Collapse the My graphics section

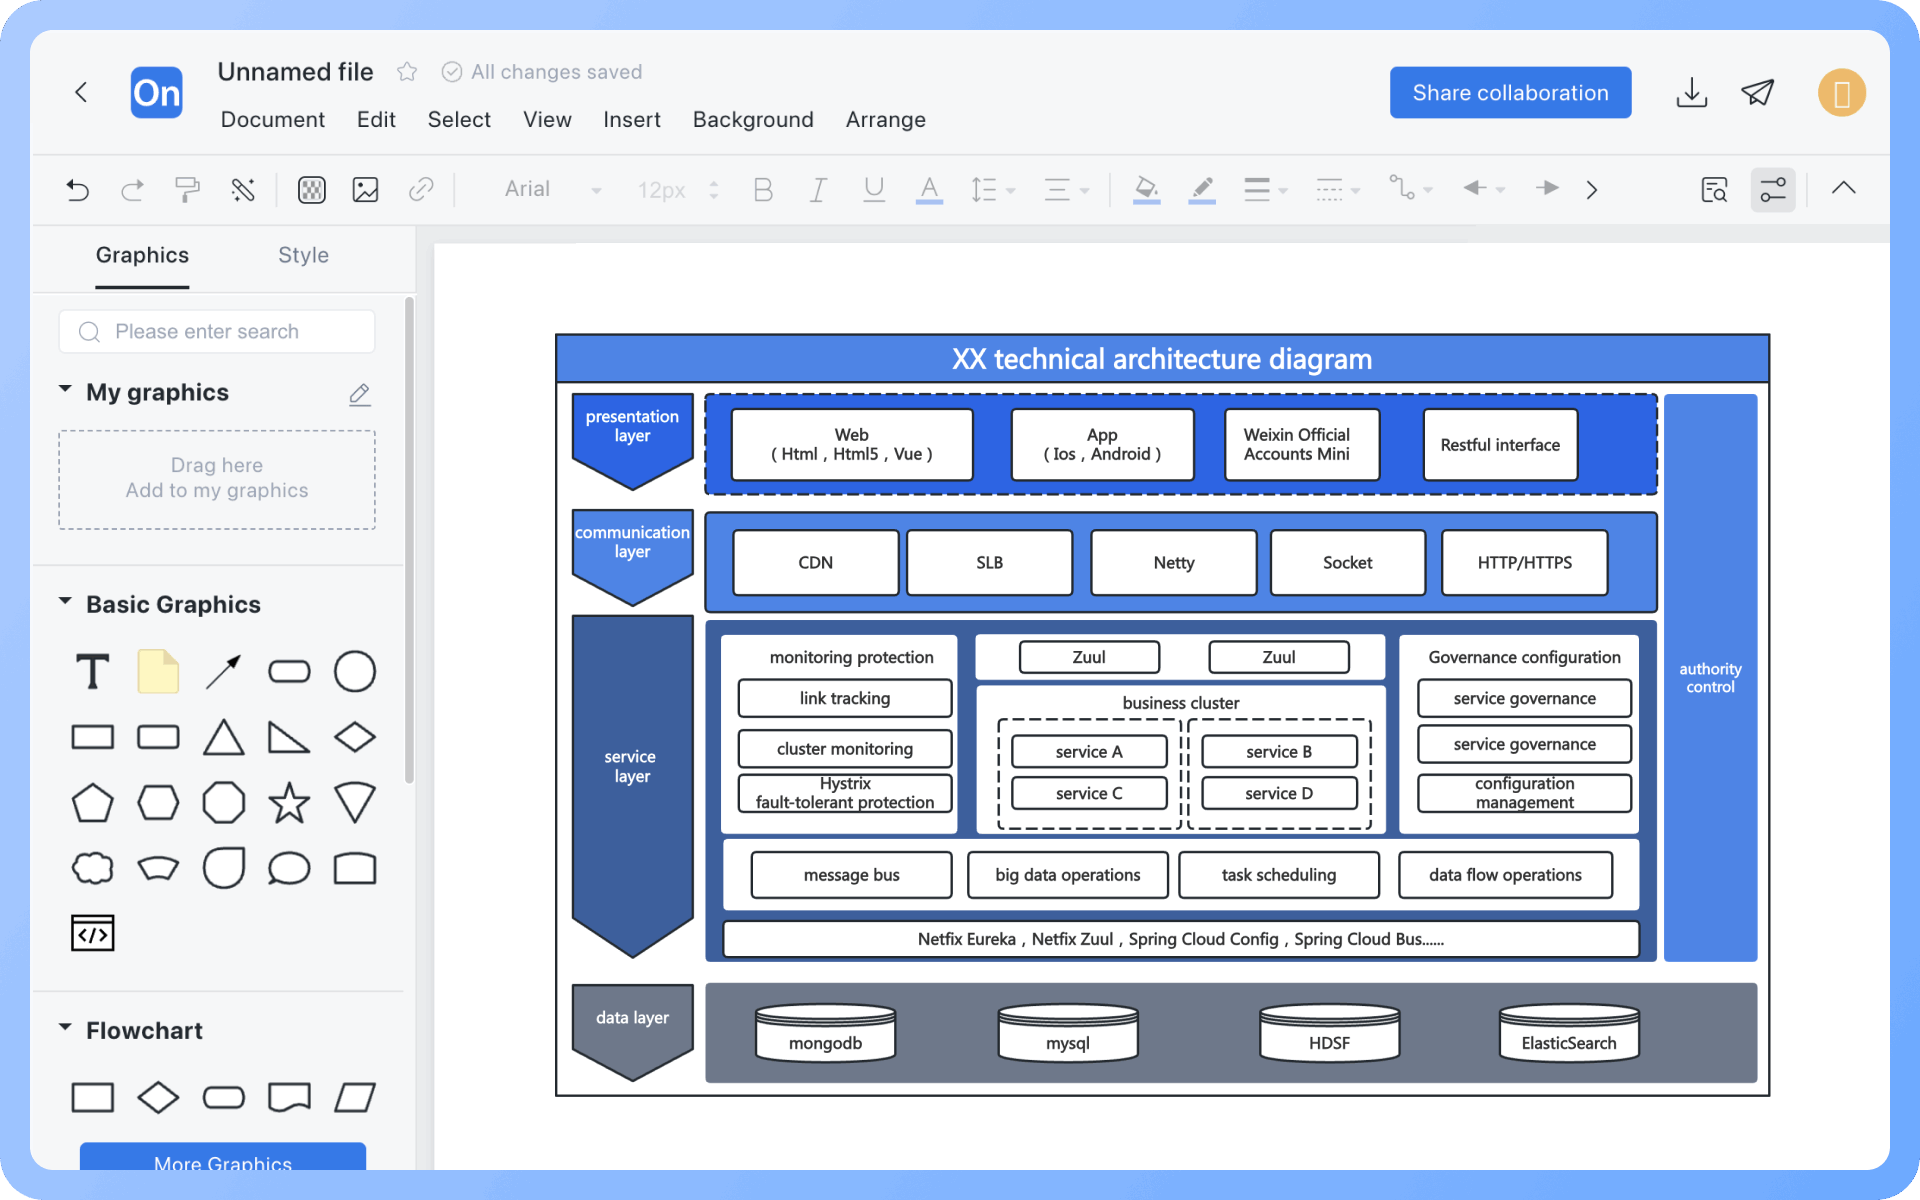click(x=65, y=388)
